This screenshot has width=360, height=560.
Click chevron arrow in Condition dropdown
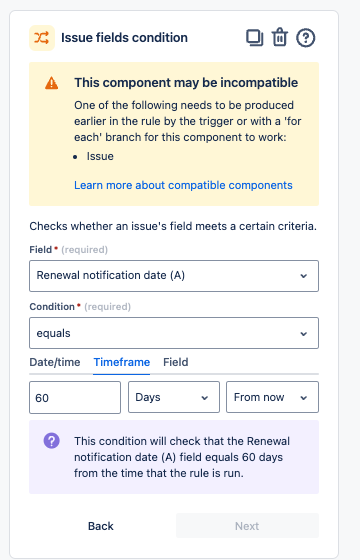tap(304, 334)
